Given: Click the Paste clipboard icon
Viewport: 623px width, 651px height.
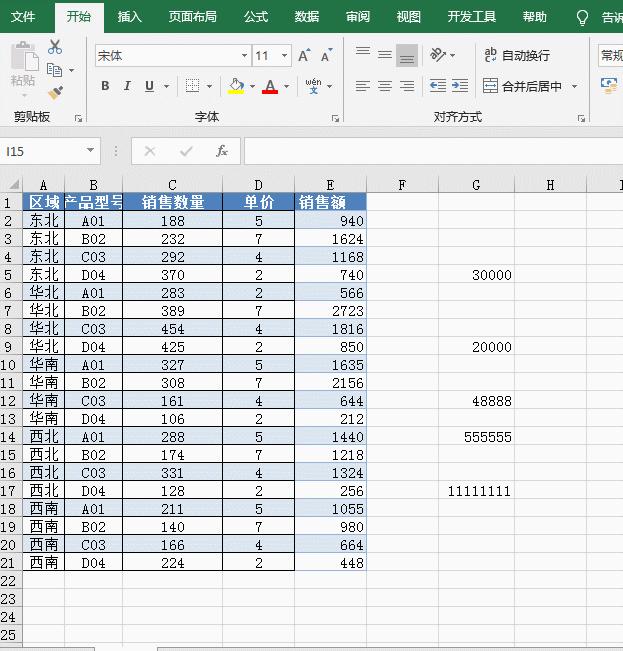Looking at the screenshot, I should point(23,58).
